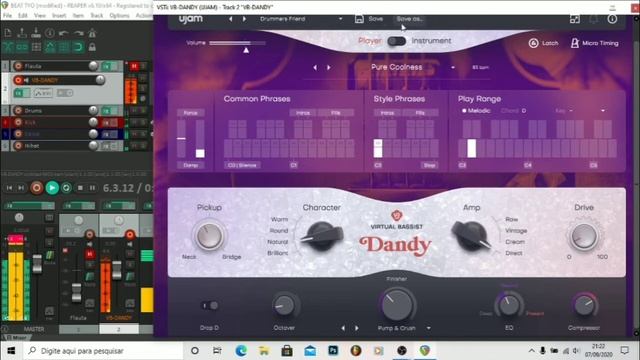Click the Damp button below the sliders
Viewport: 640px width, 360px height.
click(191, 165)
